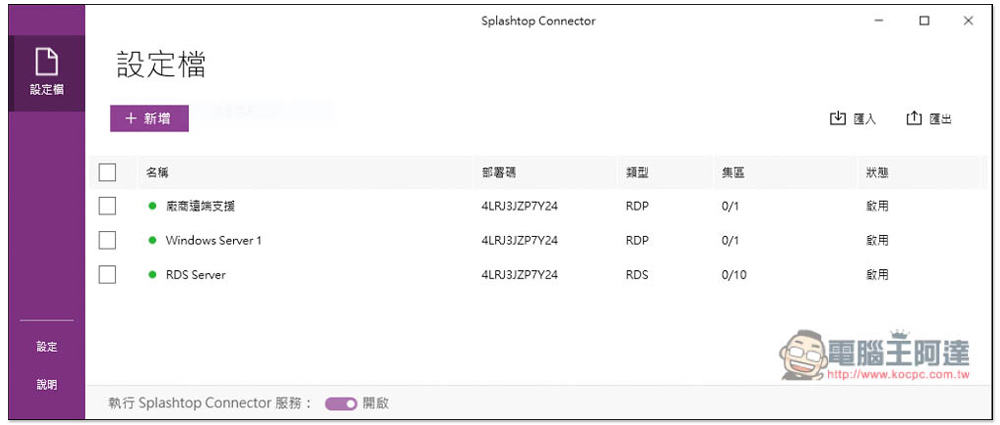1000x425 pixels.
Task: Select the Windows Server 1 checkbox
Action: click(x=108, y=240)
